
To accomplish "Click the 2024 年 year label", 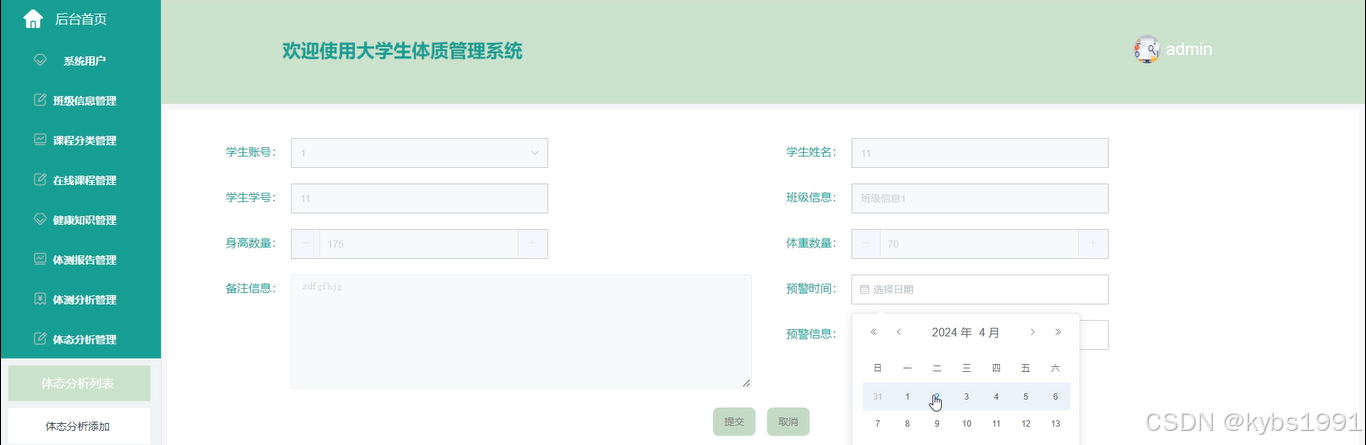I will point(951,332).
